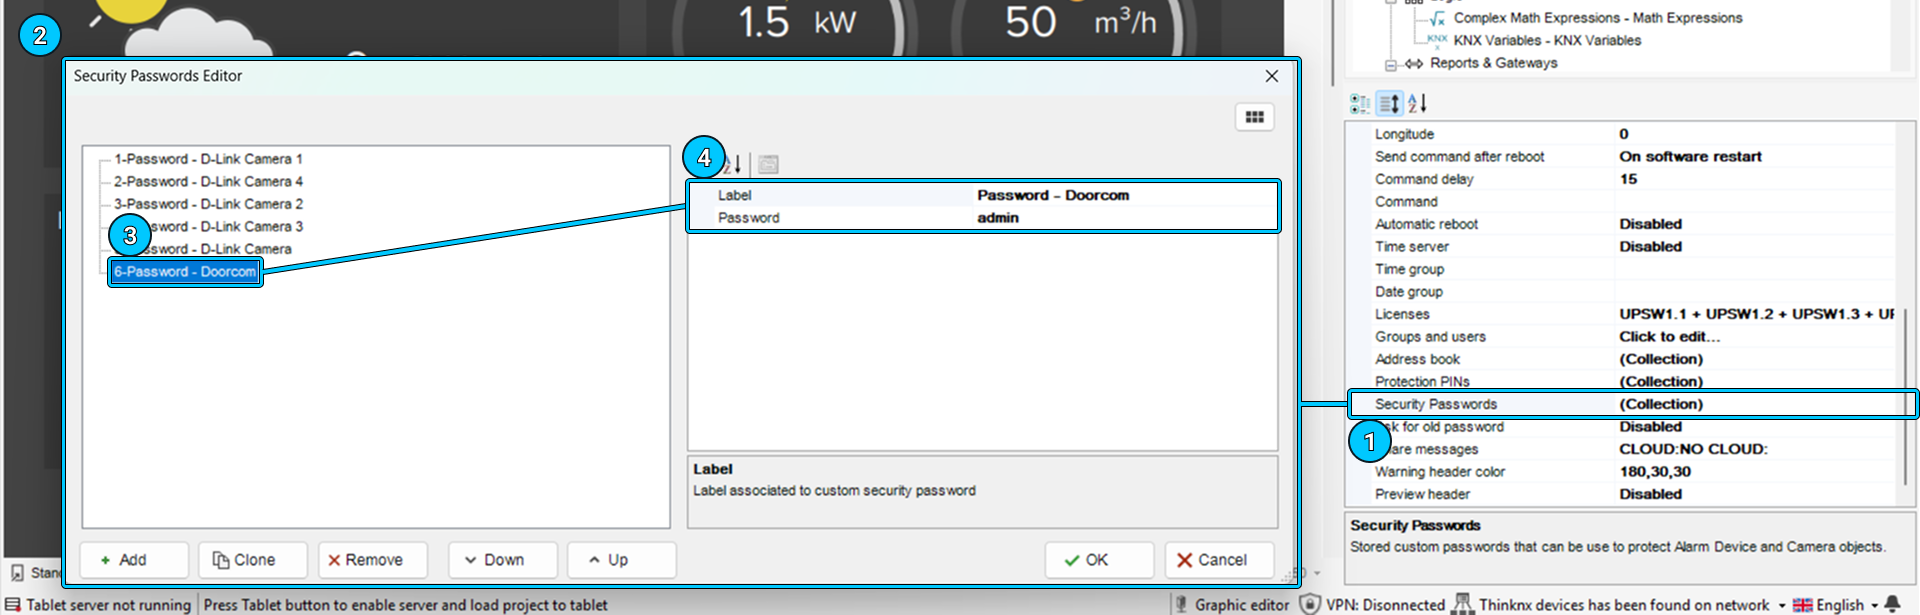Click the Graphic editor status icon
This screenshot has width=1920, height=615.
click(1181, 604)
